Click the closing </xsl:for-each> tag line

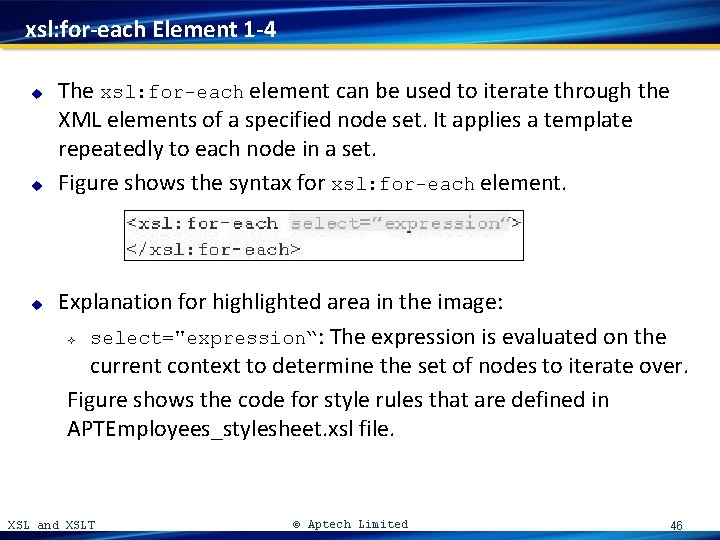coord(214,249)
